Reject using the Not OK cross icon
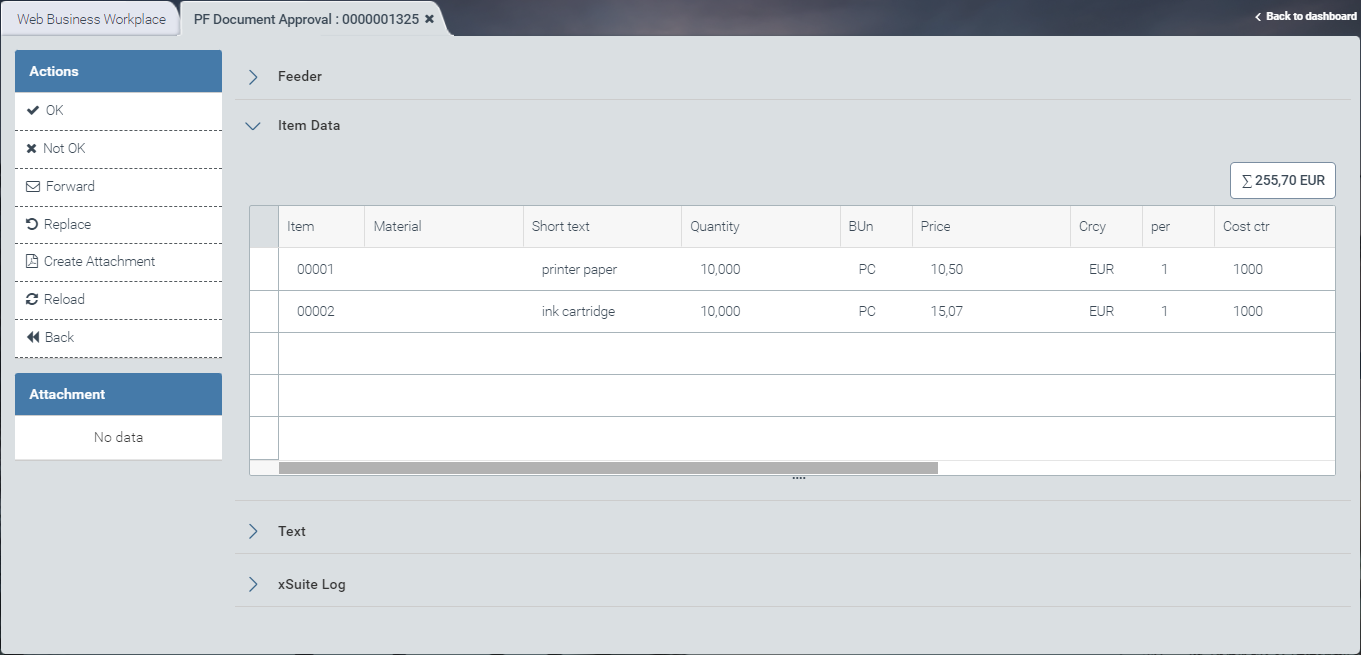Screen dimensions: 1361x655 pos(34,148)
